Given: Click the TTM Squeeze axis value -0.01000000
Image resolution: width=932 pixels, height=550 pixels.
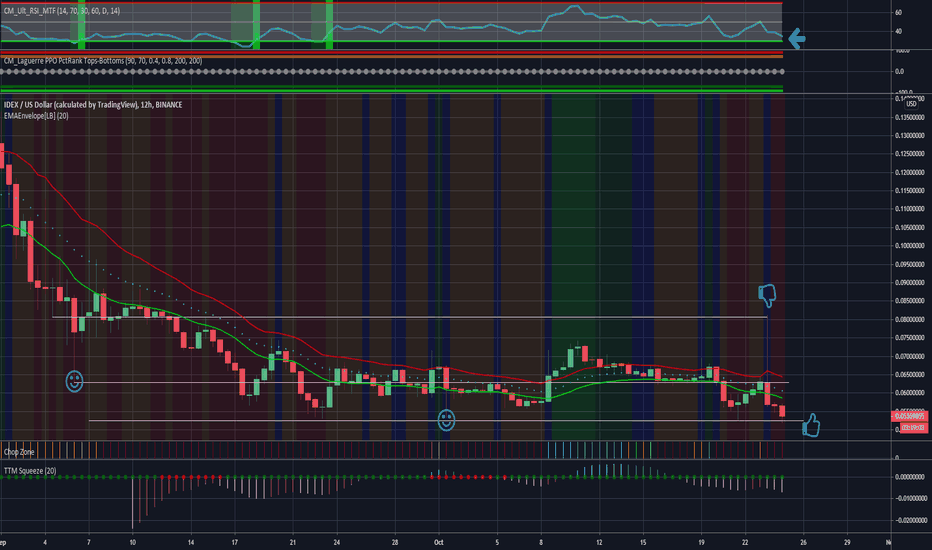Looking at the screenshot, I should 911,498.
